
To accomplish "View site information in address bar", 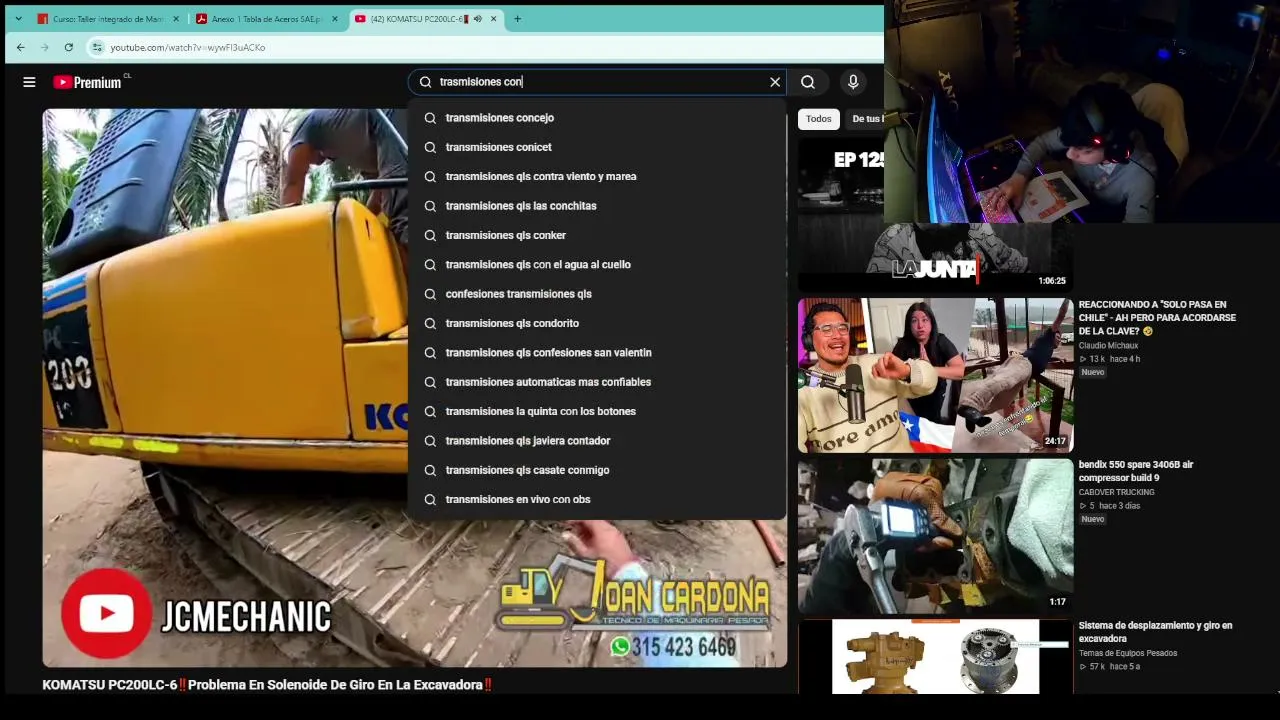I will click(97, 47).
